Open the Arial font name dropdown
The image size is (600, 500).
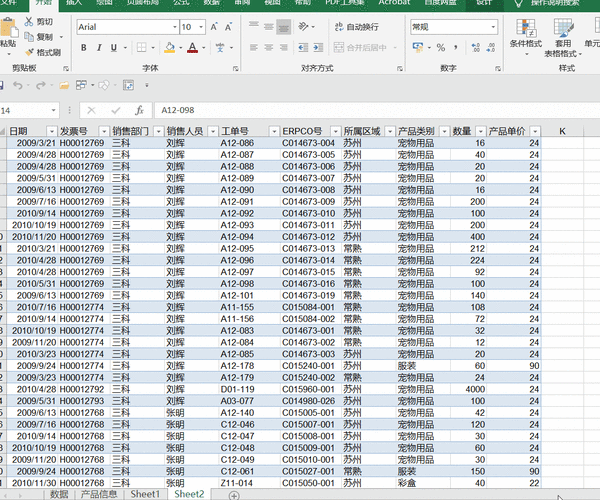[175, 27]
